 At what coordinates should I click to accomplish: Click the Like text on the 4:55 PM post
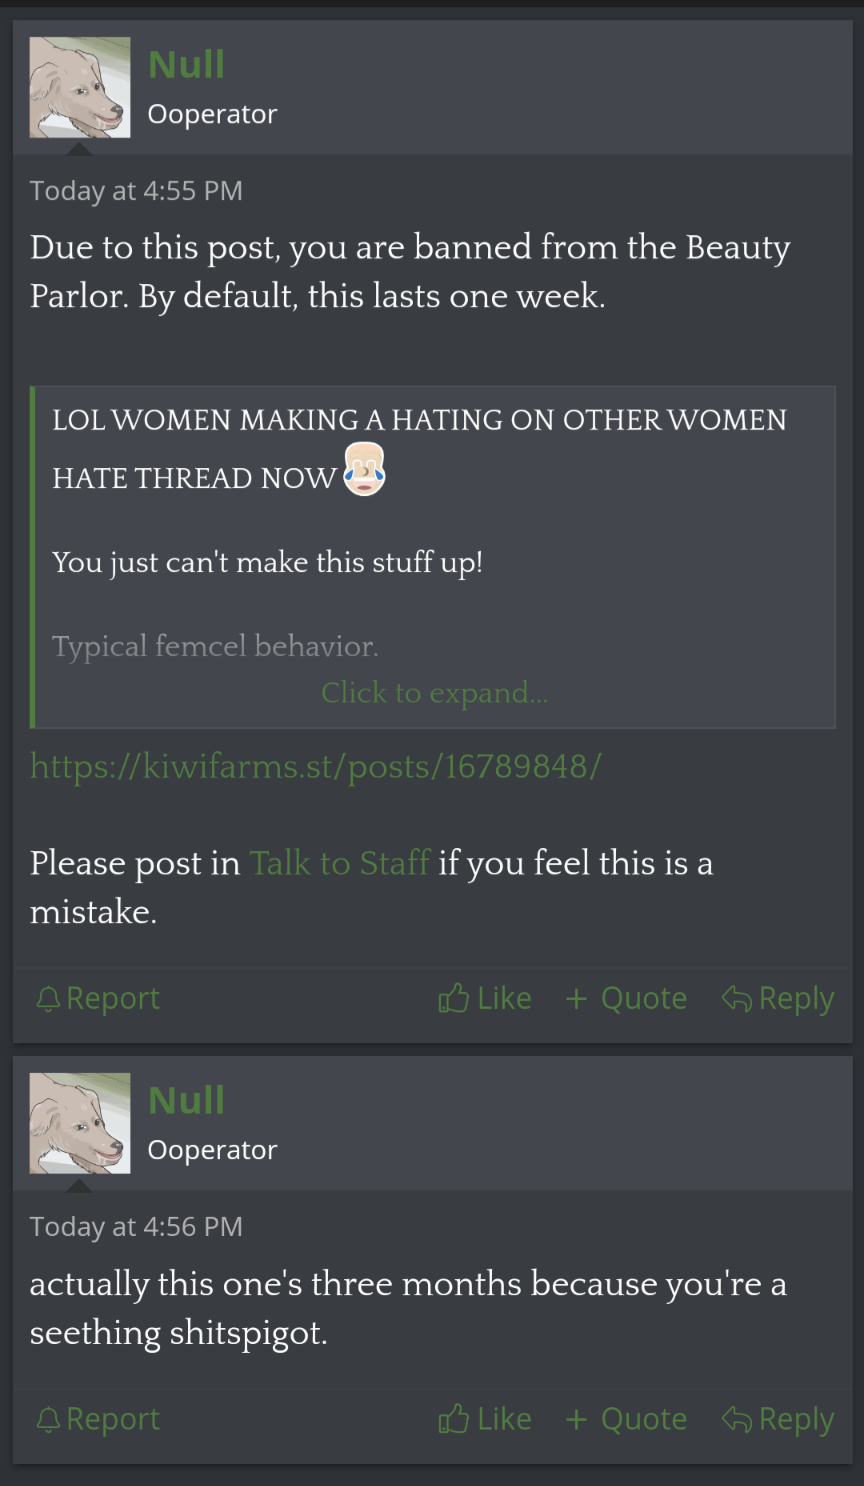(x=504, y=998)
